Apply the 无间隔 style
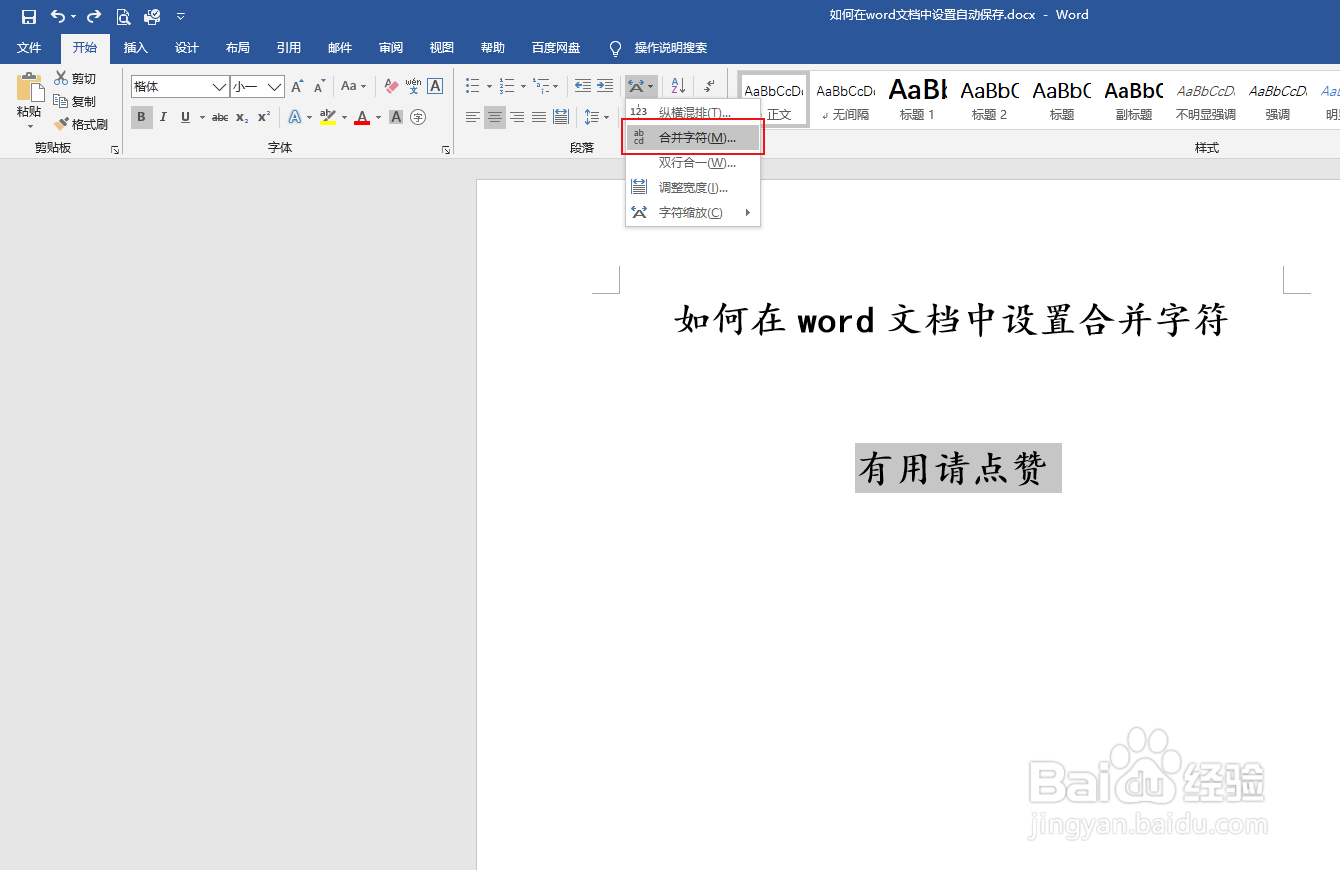 pyautogui.click(x=846, y=100)
